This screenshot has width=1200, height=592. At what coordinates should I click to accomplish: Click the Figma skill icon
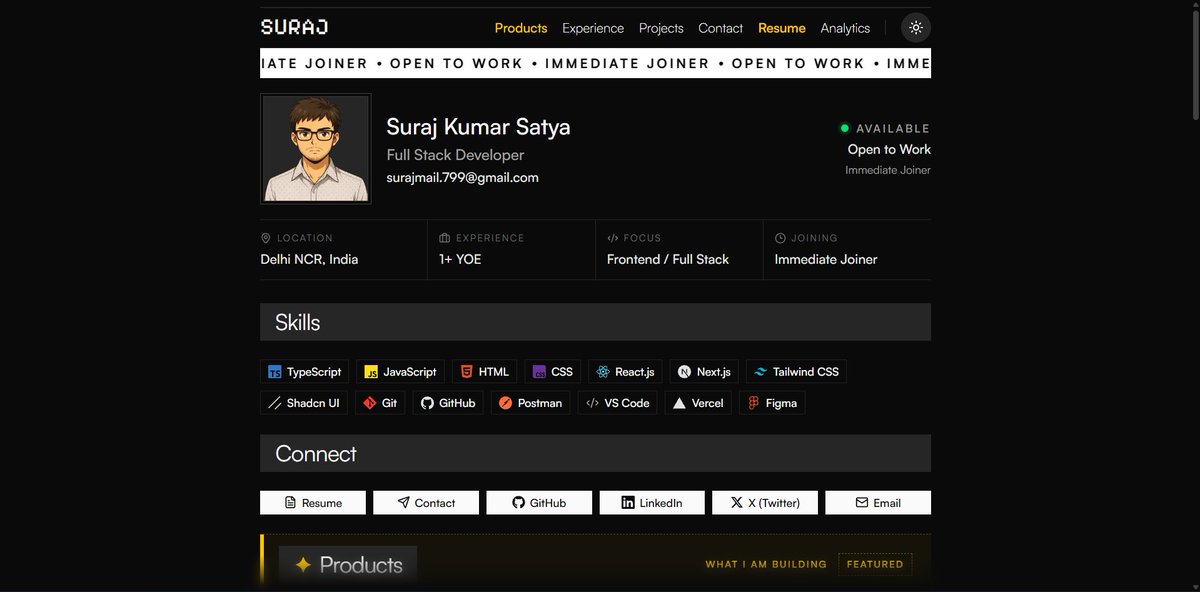click(754, 403)
